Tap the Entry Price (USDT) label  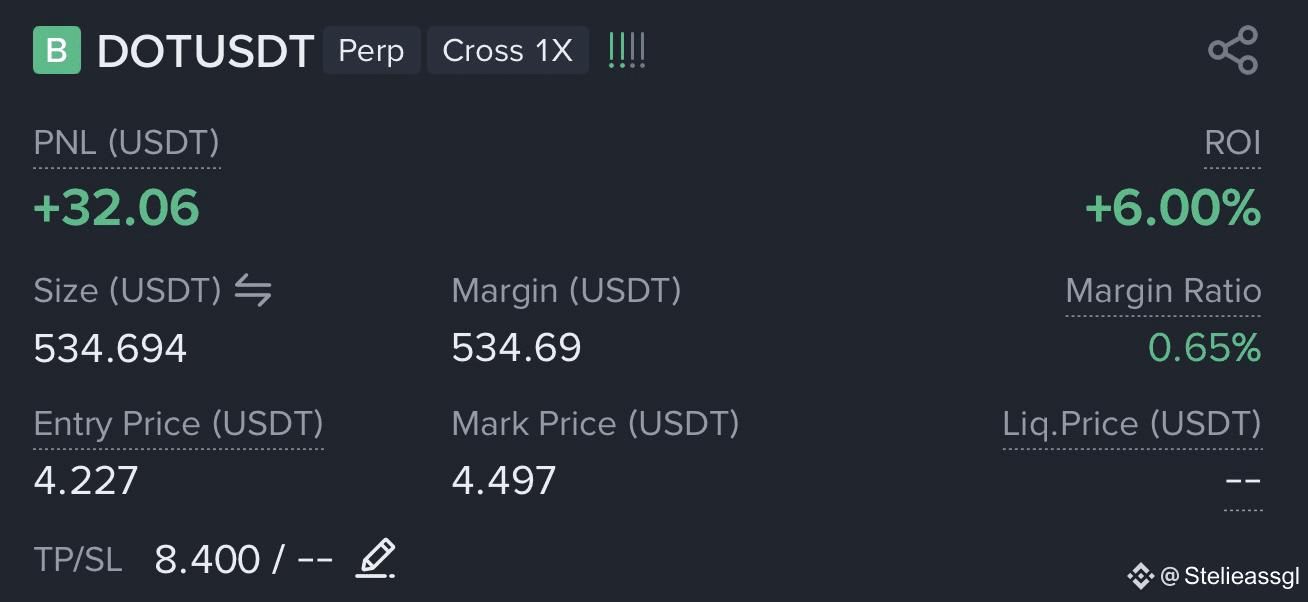point(178,424)
